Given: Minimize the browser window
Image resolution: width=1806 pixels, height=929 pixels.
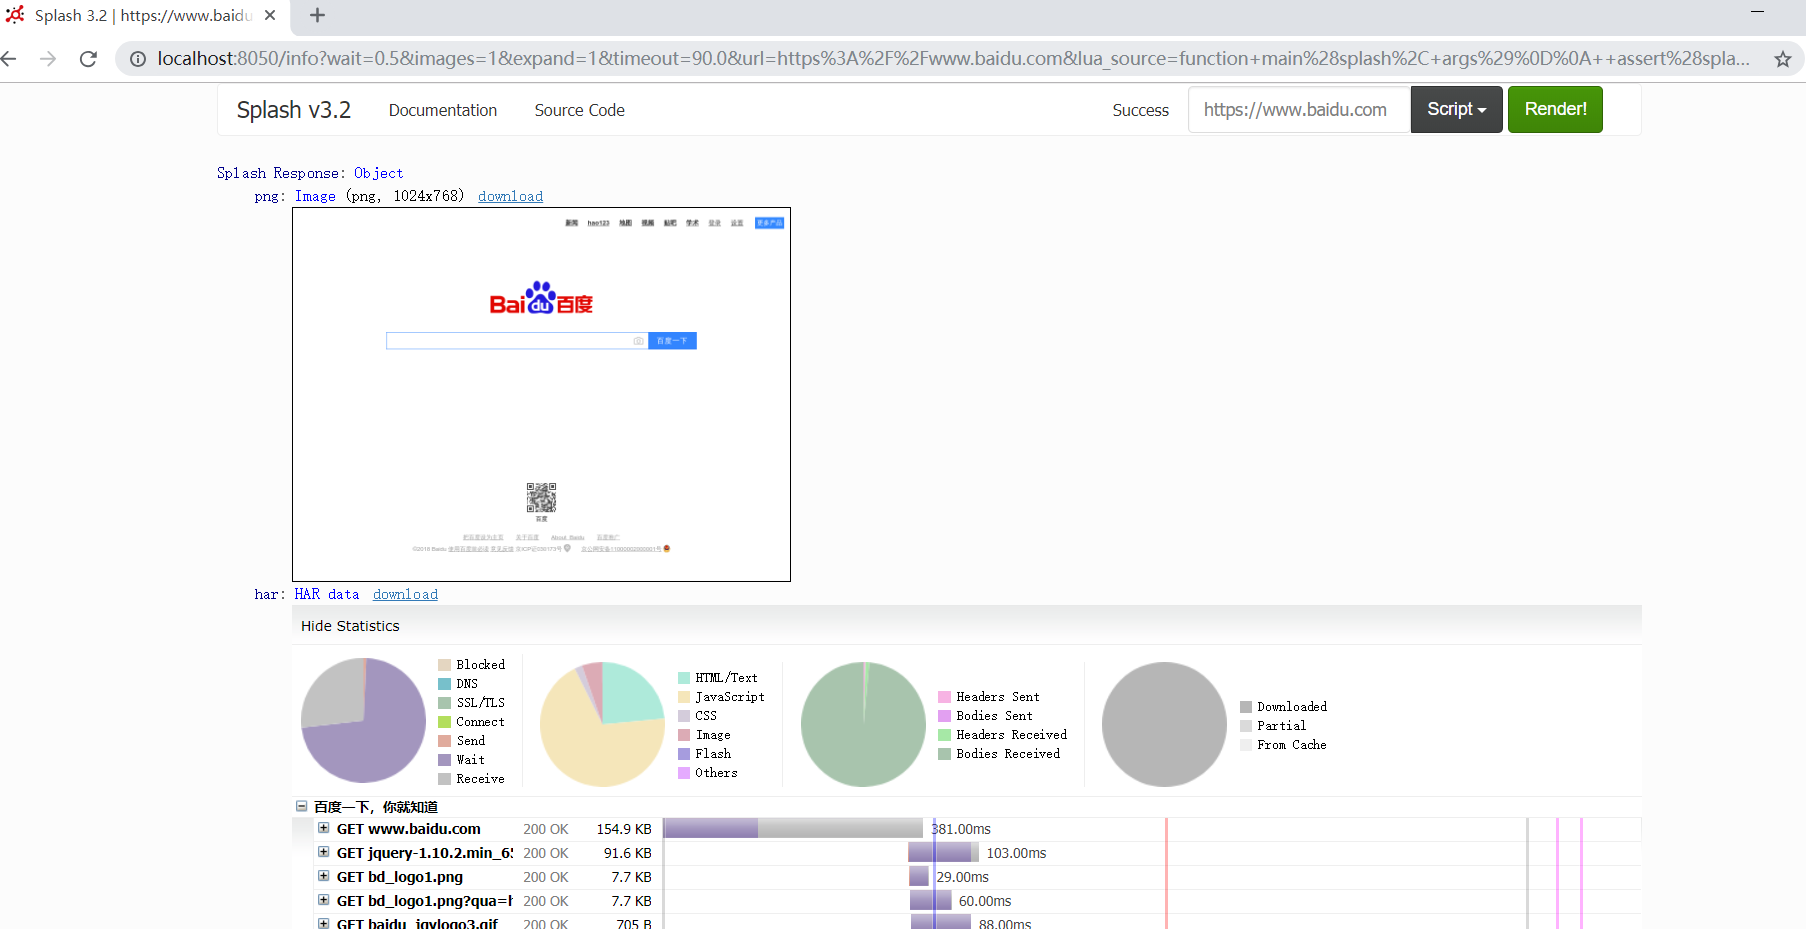Looking at the screenshot, I should (1757, 12).
